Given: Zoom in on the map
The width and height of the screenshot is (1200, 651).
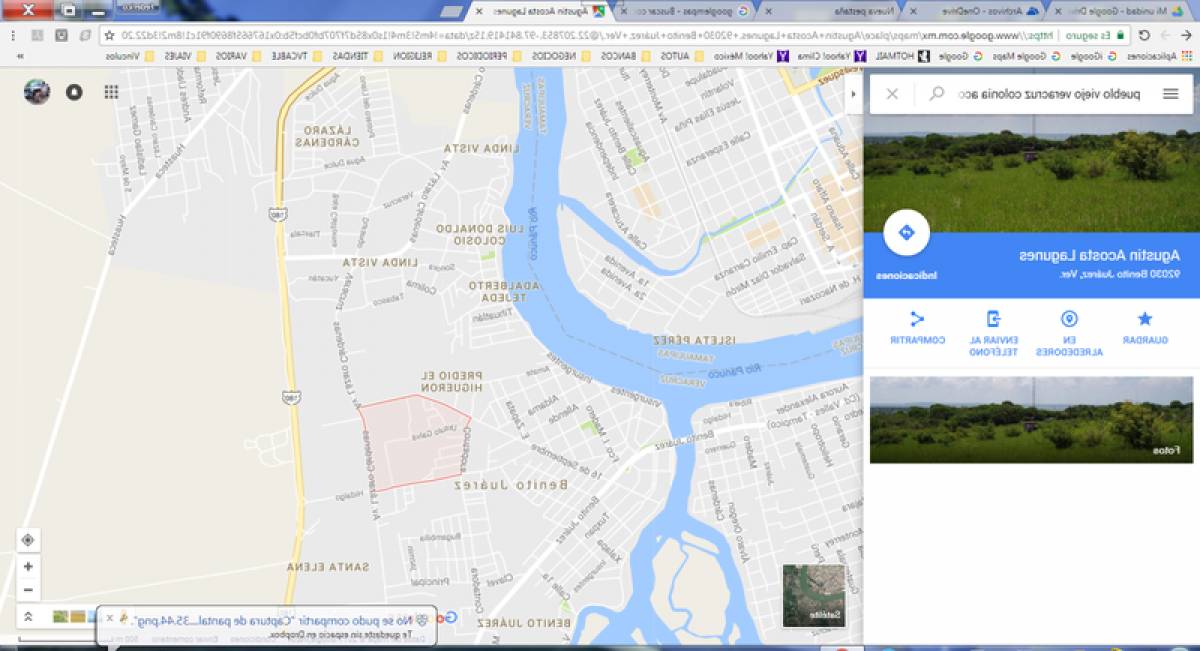Looking at the screenshot, I should point(28,566).
